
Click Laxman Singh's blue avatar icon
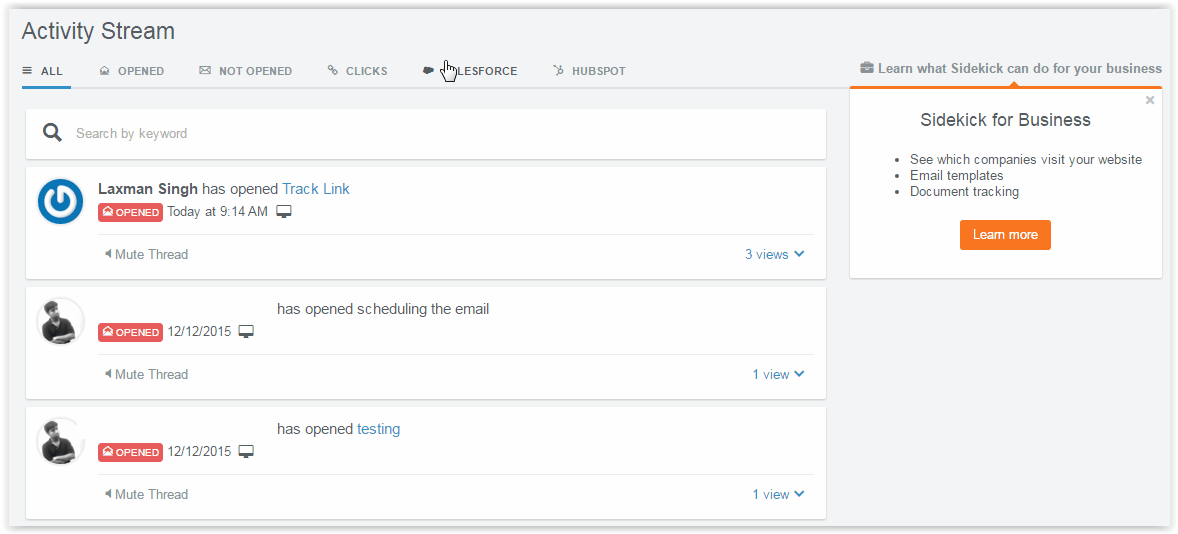[60, 202]
